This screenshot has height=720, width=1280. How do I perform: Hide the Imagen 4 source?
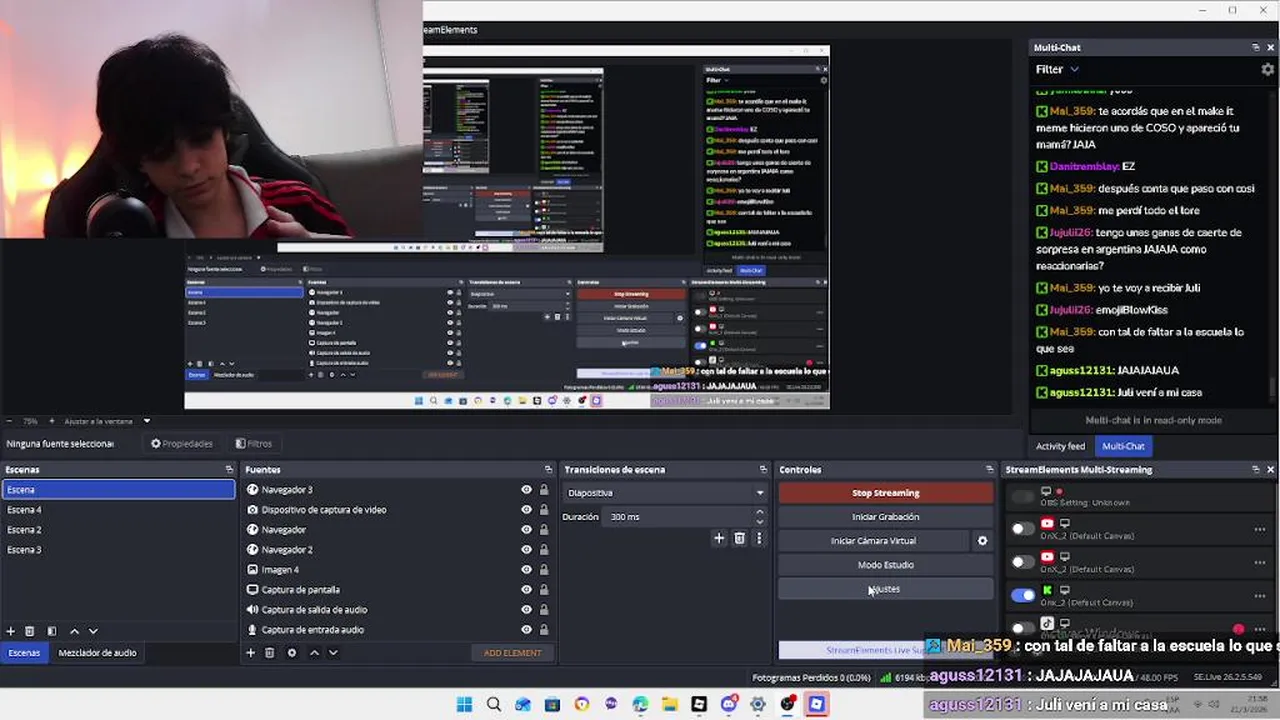pyautogui.click(x=526, y=570)
